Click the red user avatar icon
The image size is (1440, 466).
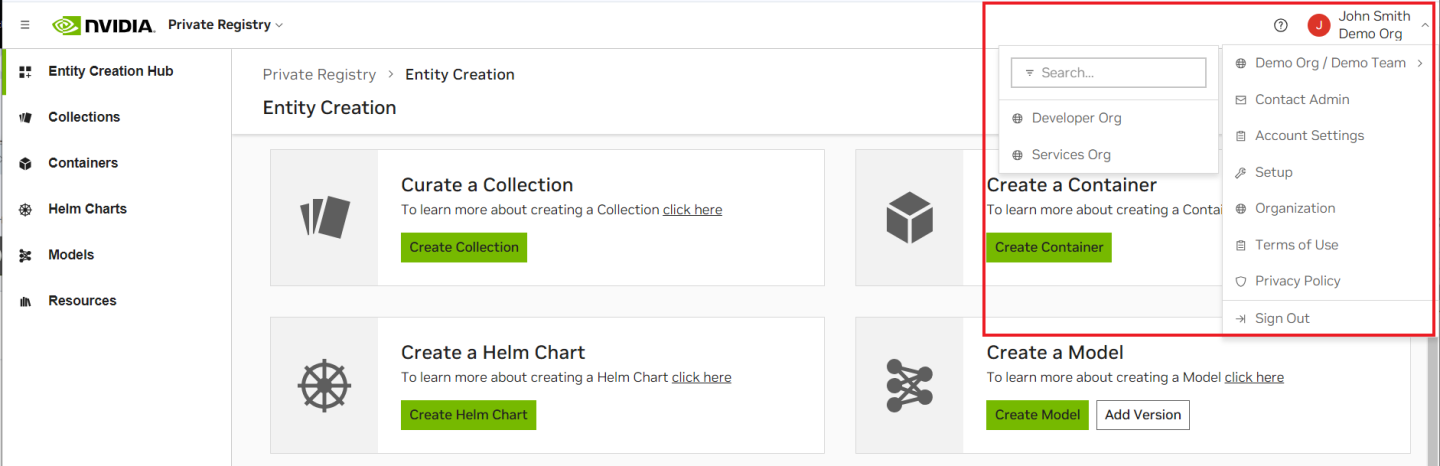1319,25
